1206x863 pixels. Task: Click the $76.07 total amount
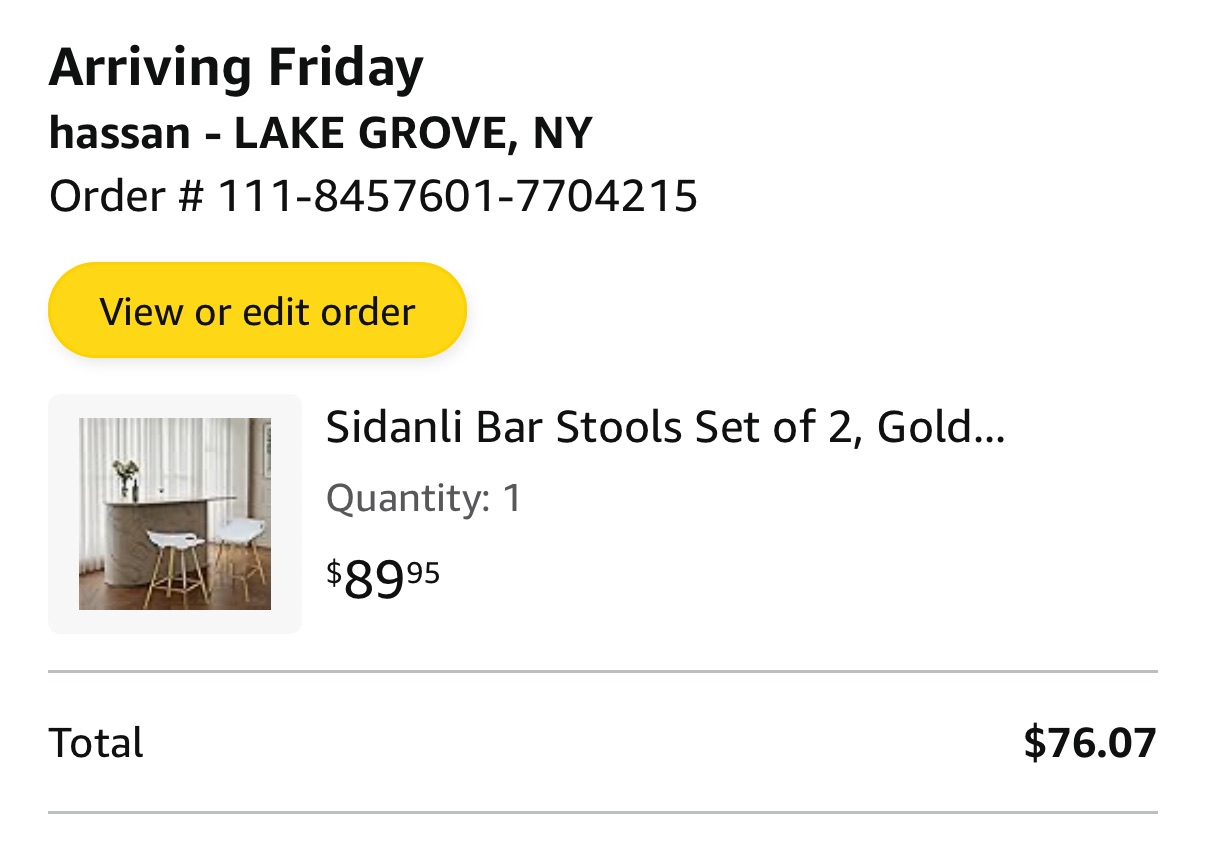(1089, 743)
